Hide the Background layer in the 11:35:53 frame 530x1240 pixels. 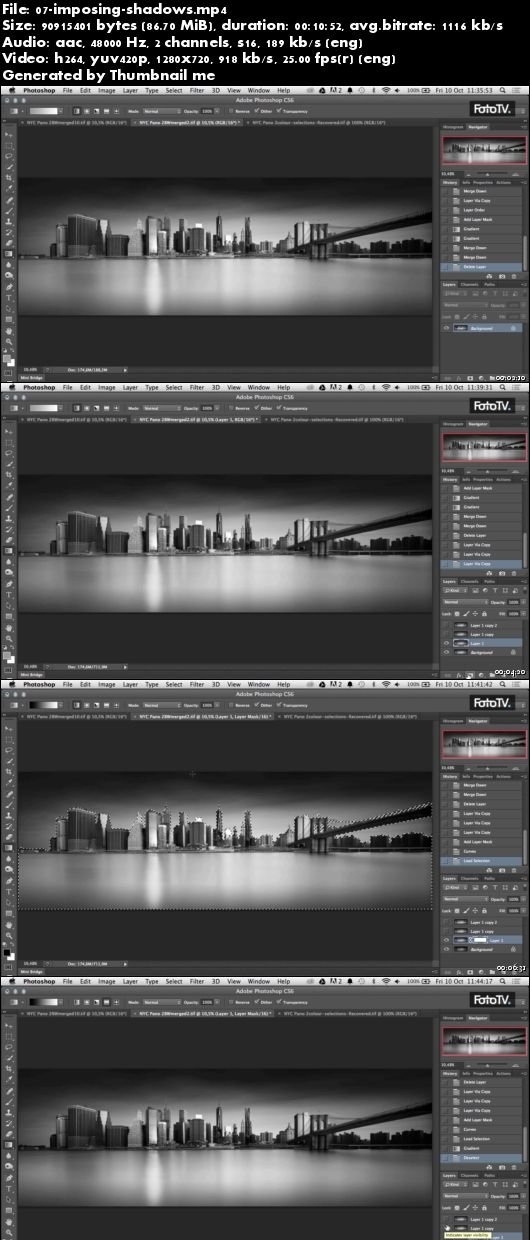446,328
